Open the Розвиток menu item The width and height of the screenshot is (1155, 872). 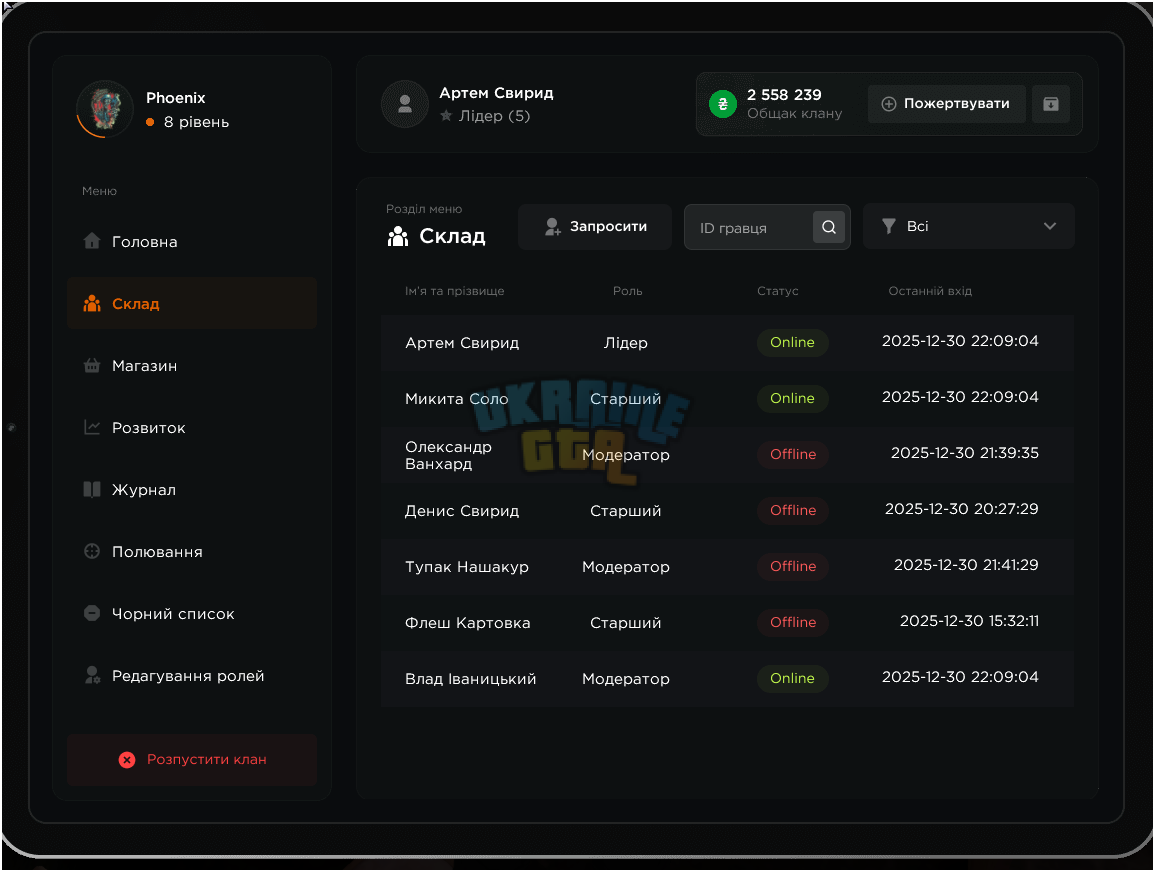192,427
